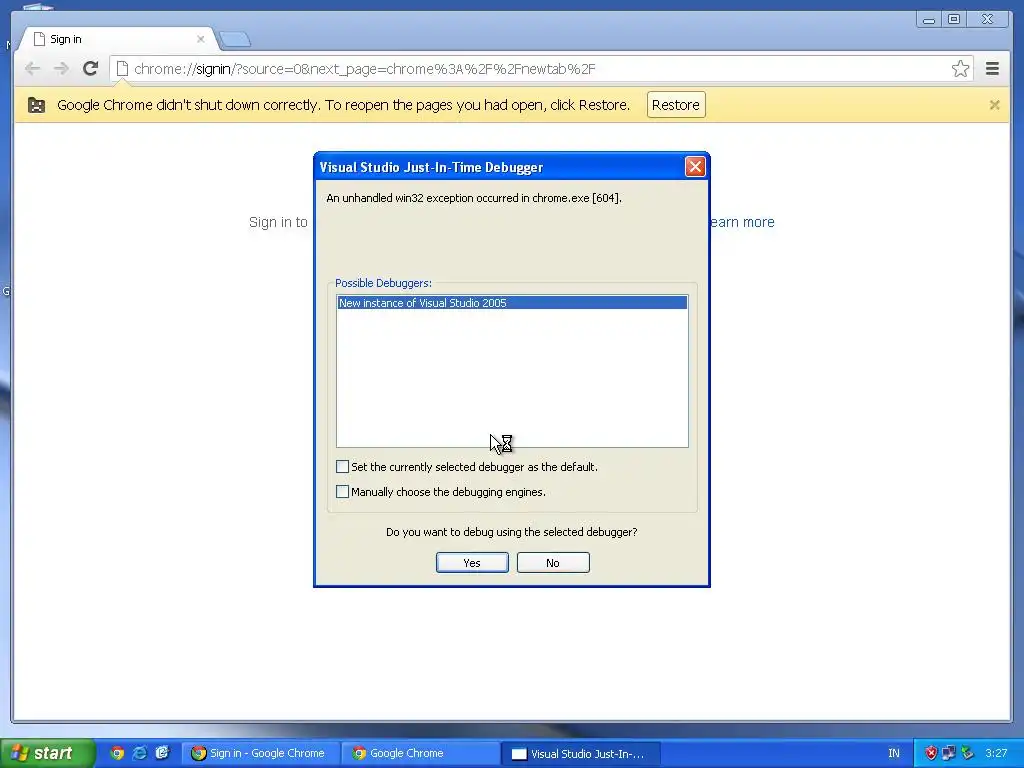The height and width of the screenshot is (768, 1024).
Task: Switch to Sign in - Google Chrome taskbar button
Action: [260, 754]
